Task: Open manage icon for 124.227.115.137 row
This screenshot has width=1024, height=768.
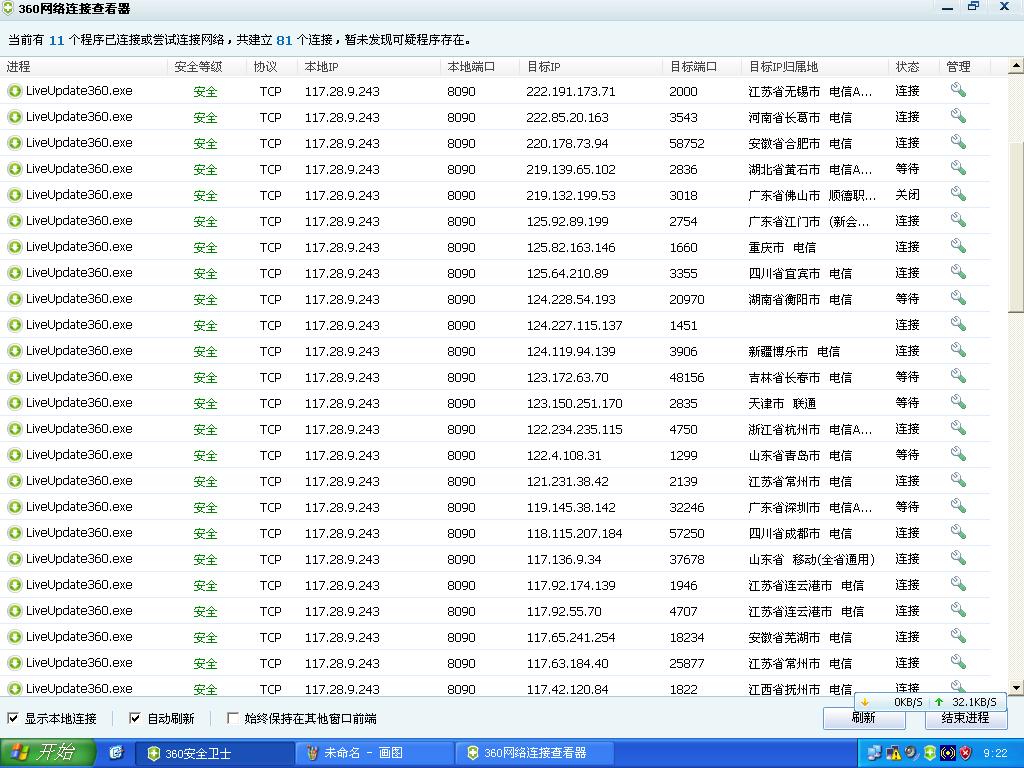Action: [958, 324]
